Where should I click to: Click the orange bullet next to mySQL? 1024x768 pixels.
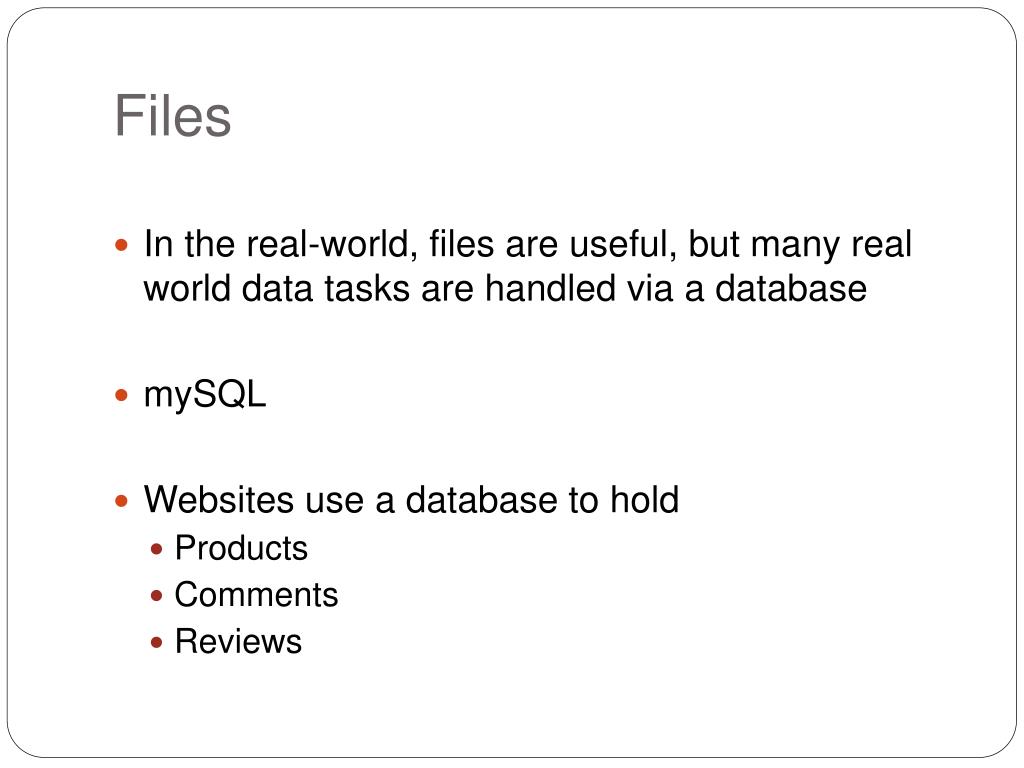(x=121, y=395)
